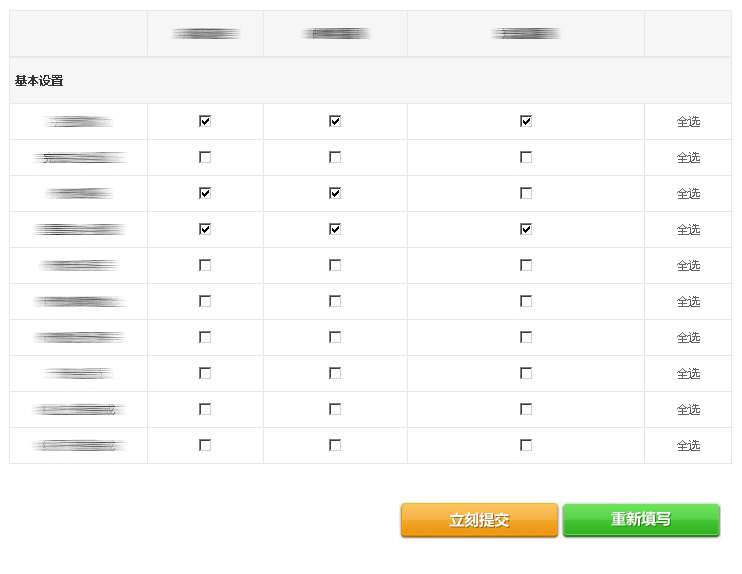This screenshot has width=742, height=574.
Task: Check middle column checkbox in fifth row
Action: pyautogui.click(x=335, y=265)
